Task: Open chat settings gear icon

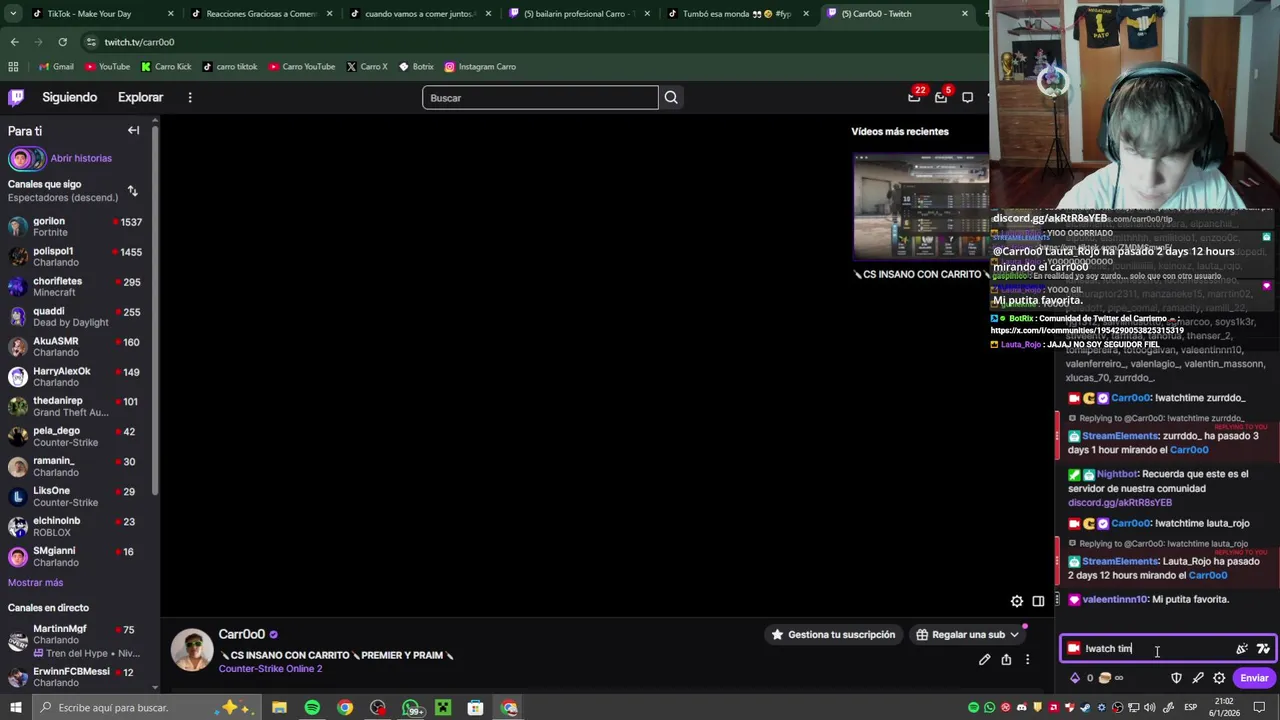Action: tap(1219, 678)
